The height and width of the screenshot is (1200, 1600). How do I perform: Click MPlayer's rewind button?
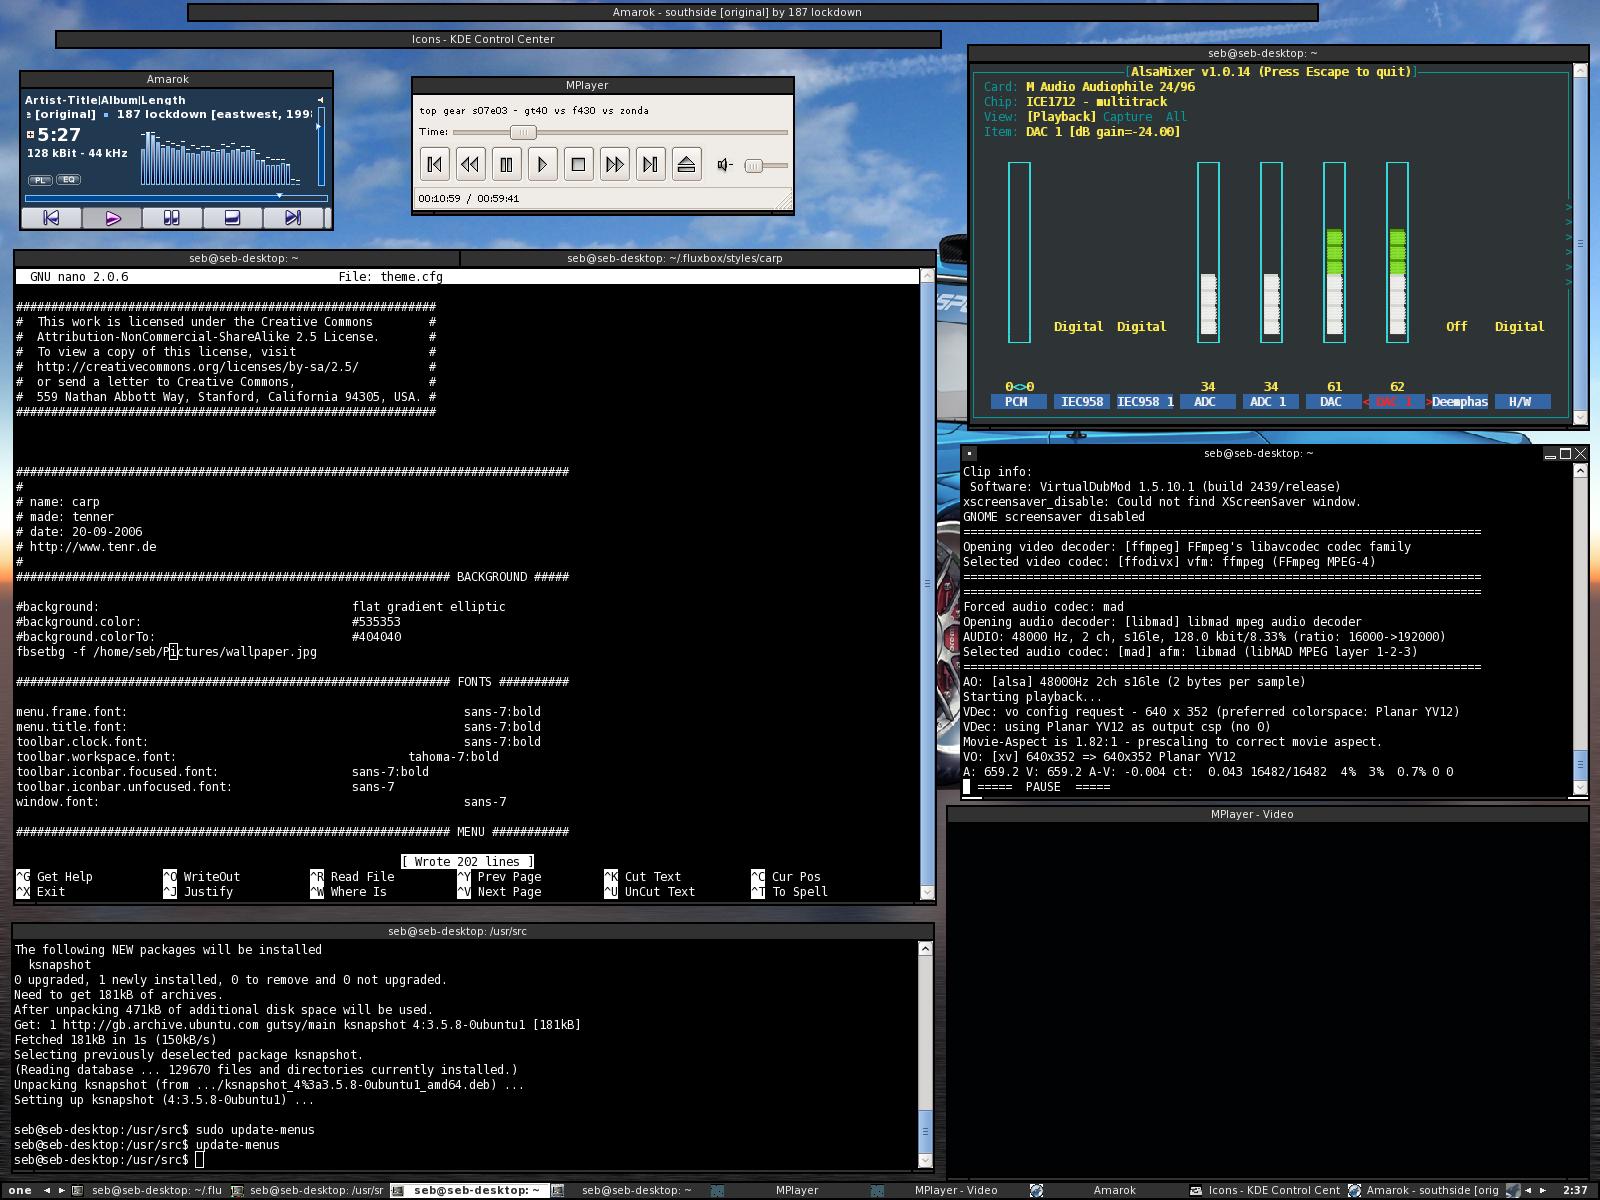(470, 165)
